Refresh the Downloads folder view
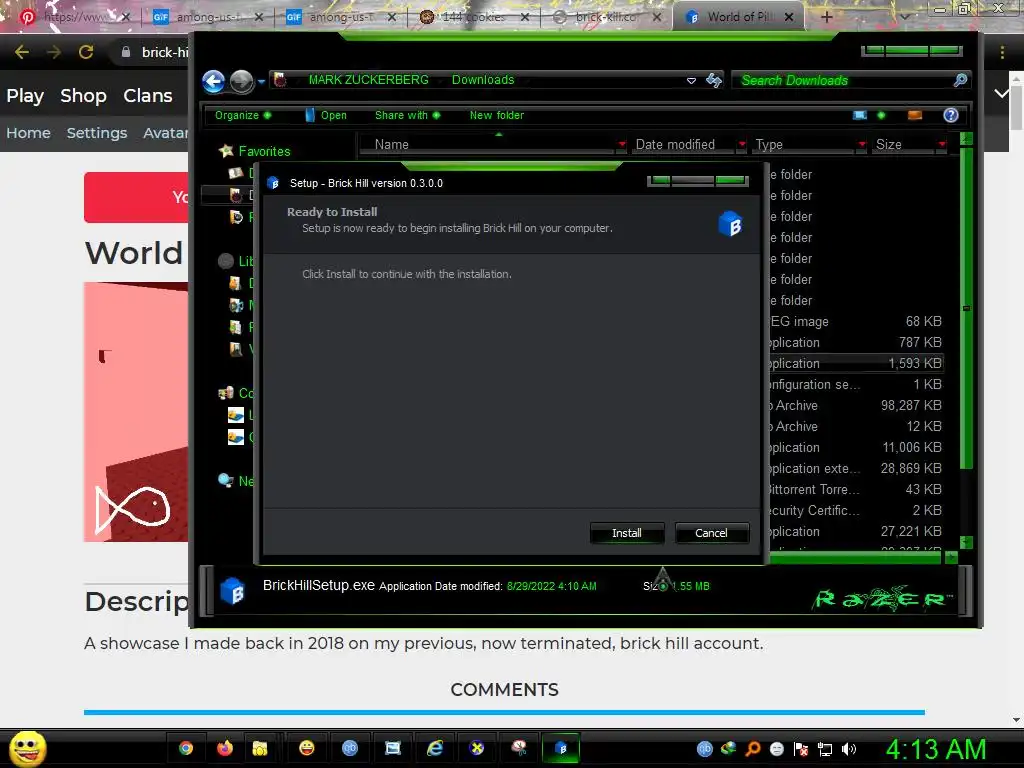Screen dimensions: 1024x768 713,80
